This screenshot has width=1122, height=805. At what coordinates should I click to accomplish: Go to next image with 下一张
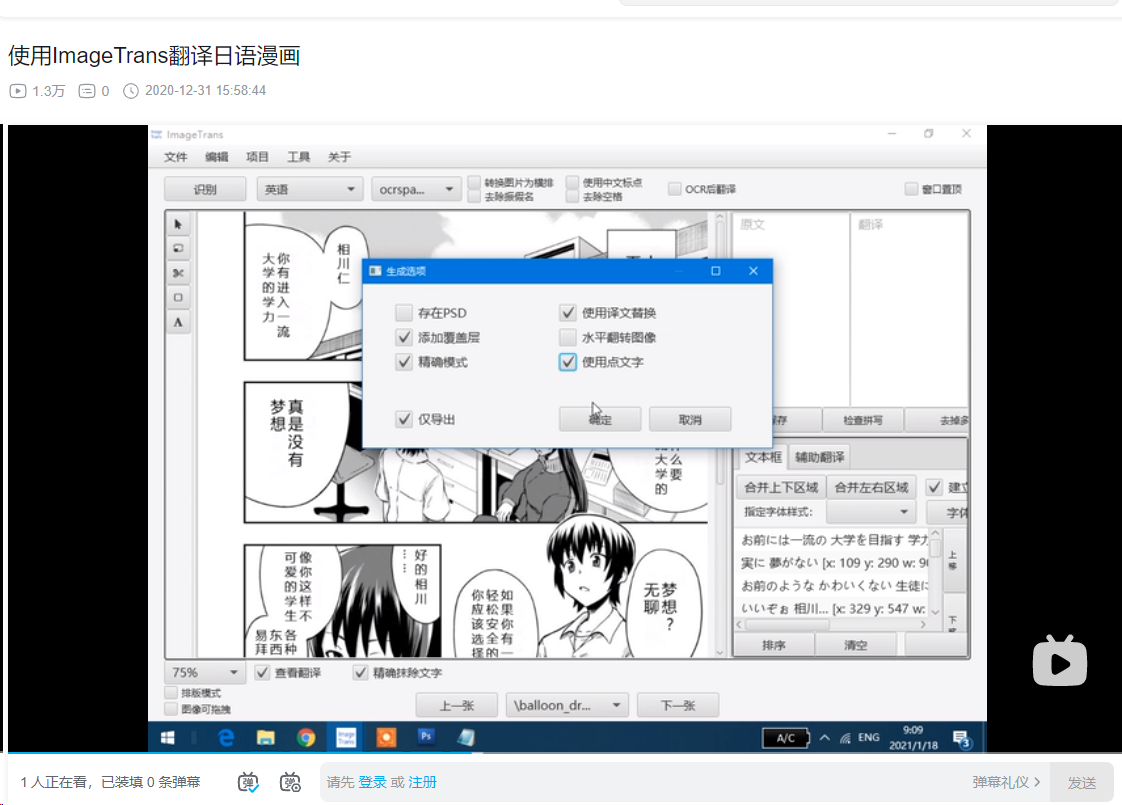(678, 706)
